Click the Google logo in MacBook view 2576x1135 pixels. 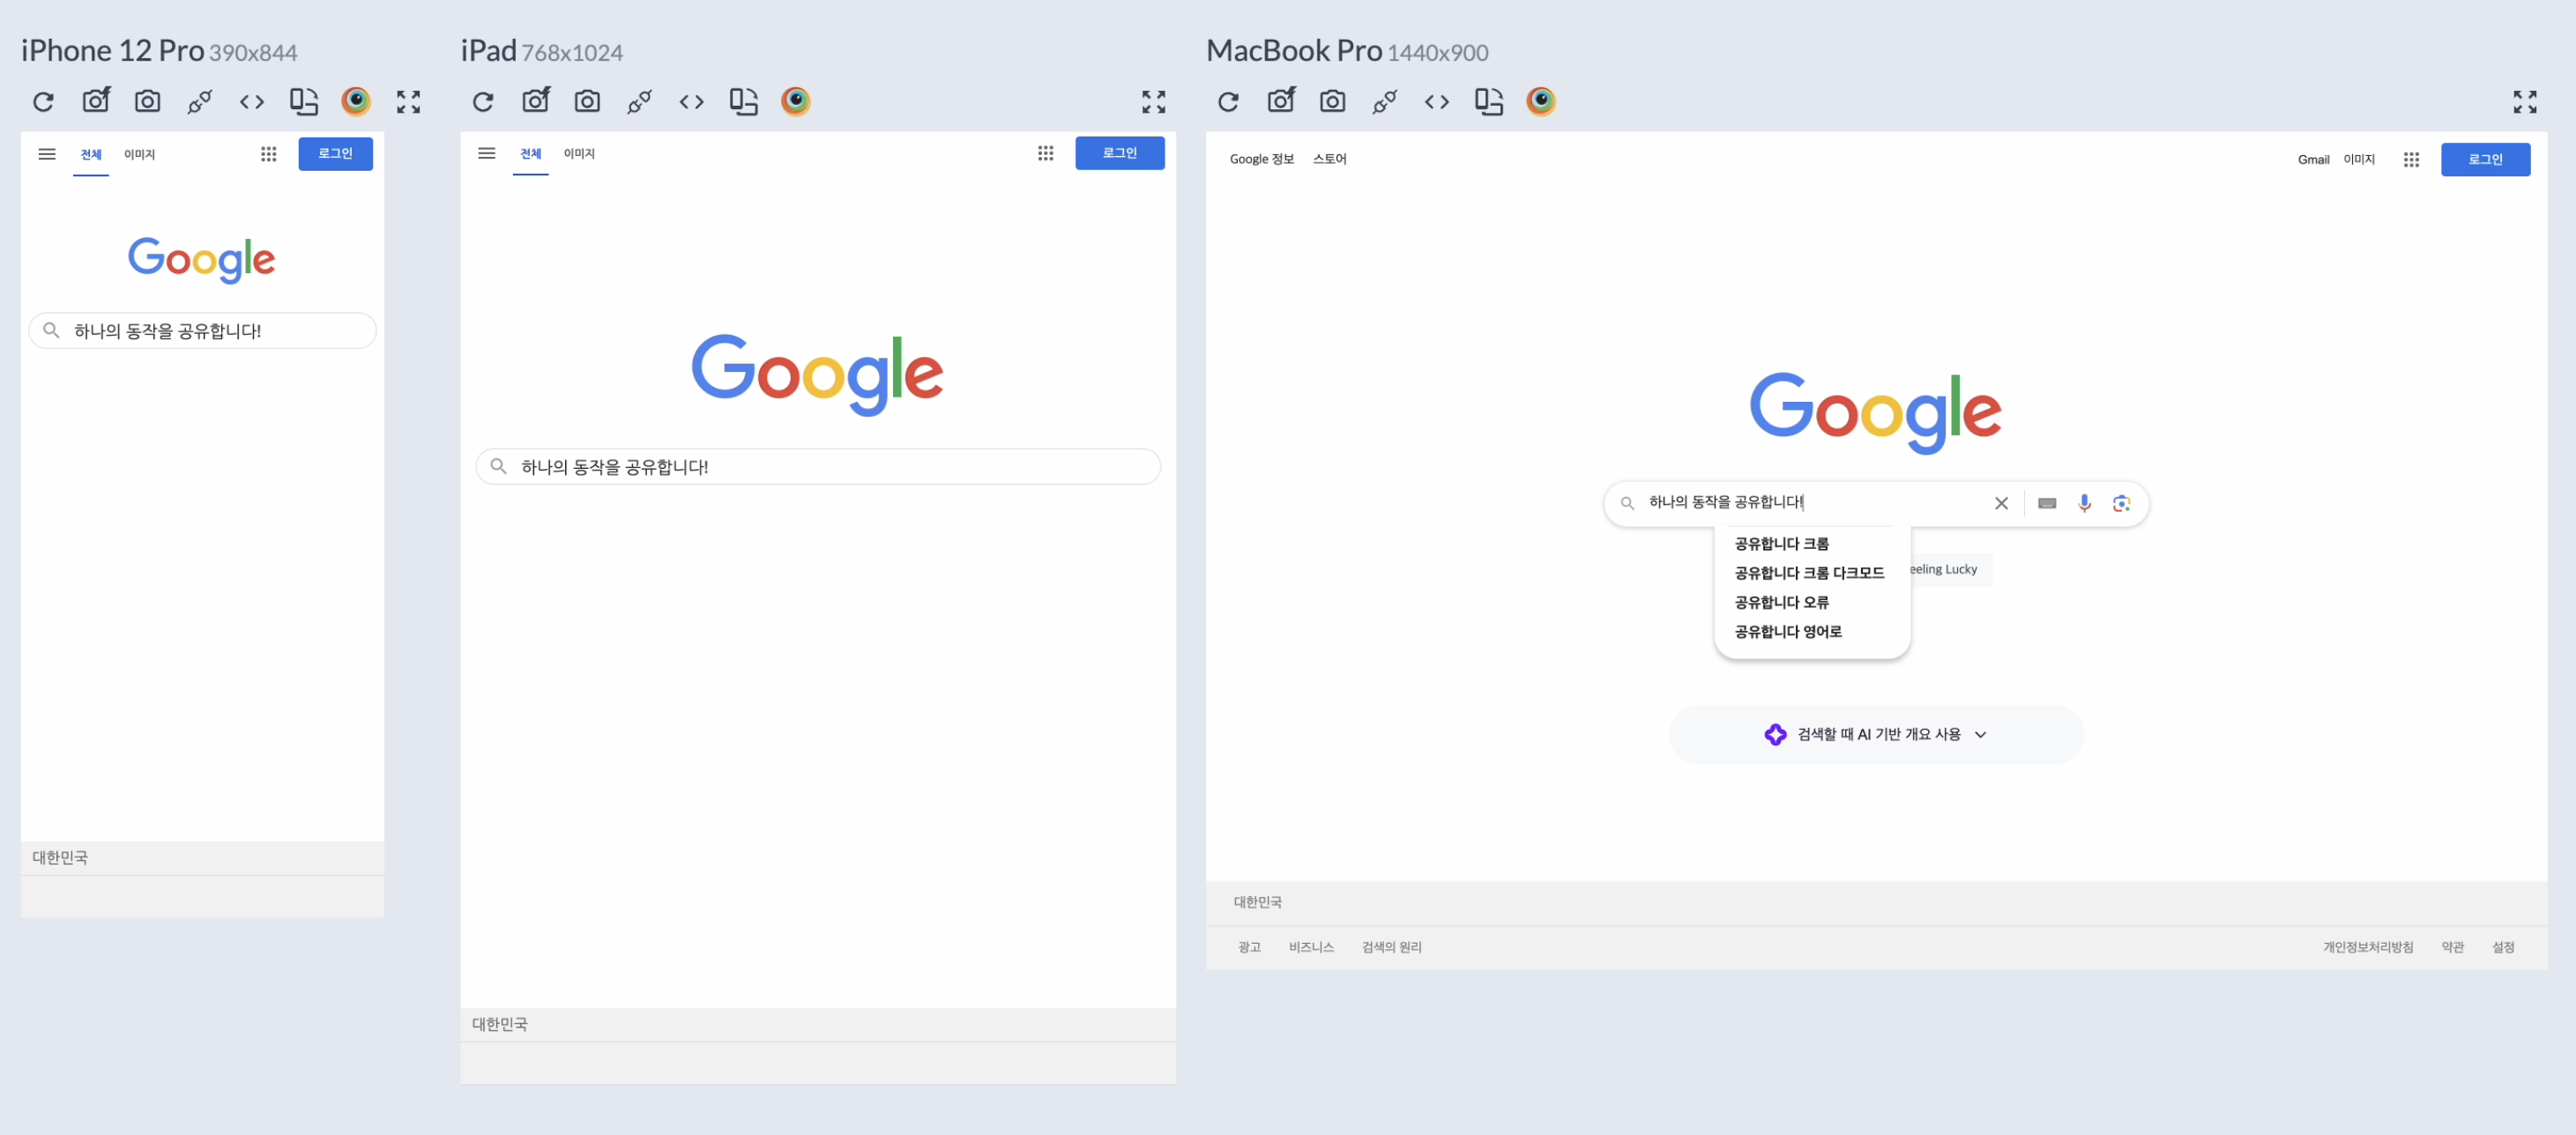1876,412
